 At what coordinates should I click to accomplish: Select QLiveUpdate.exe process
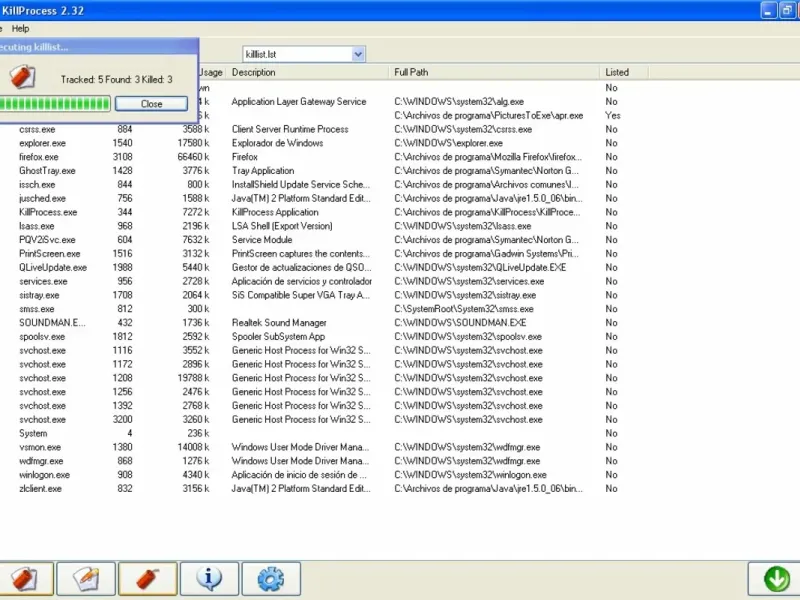pyautogui.click(x=53, y=267)
